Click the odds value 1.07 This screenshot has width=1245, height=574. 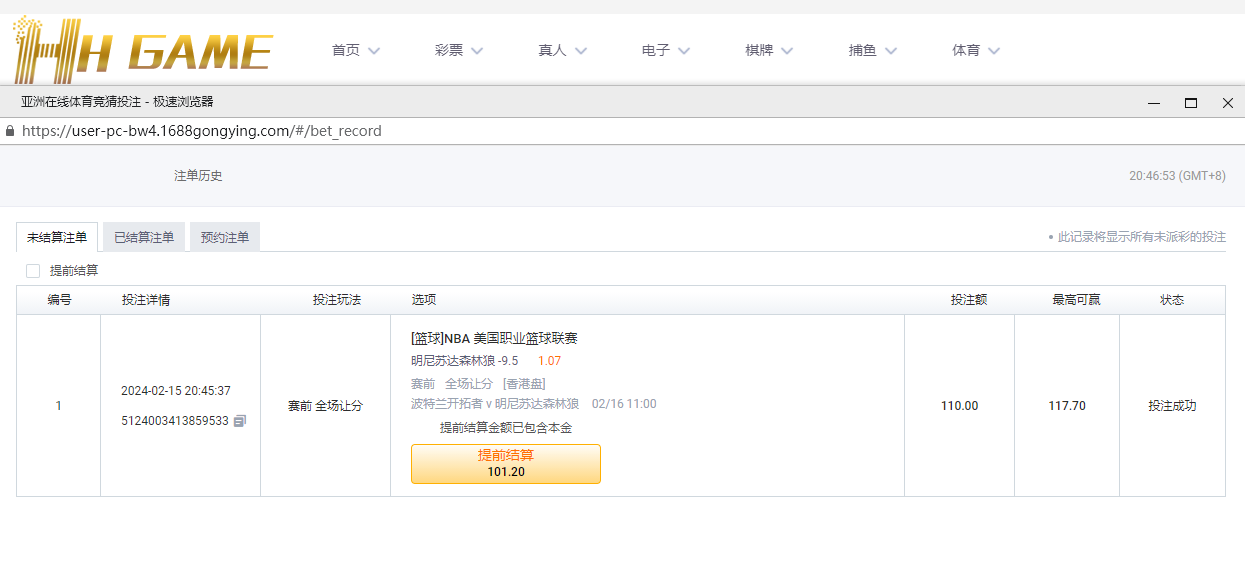(551, 361)
